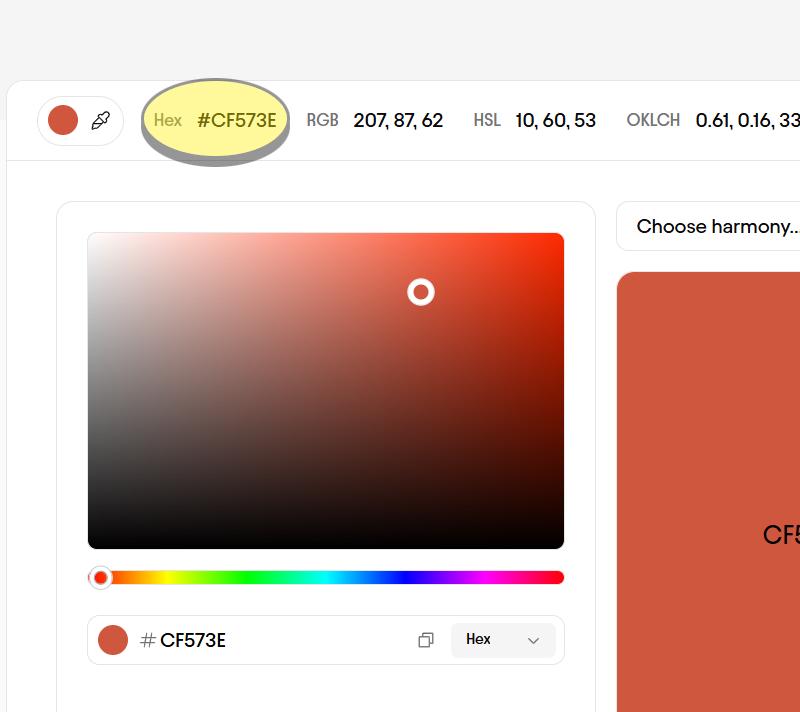Pick pure black at the bottom of the gradient

point(326,545)
